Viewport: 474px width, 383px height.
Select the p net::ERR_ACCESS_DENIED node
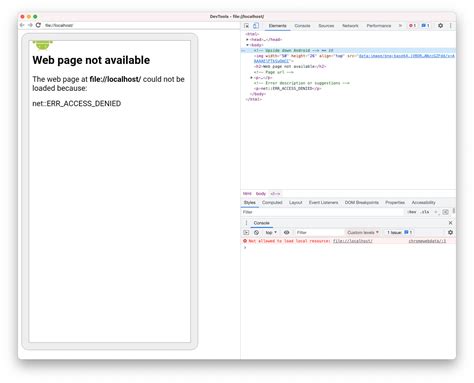pyautogui.click(x=287, y=88)
